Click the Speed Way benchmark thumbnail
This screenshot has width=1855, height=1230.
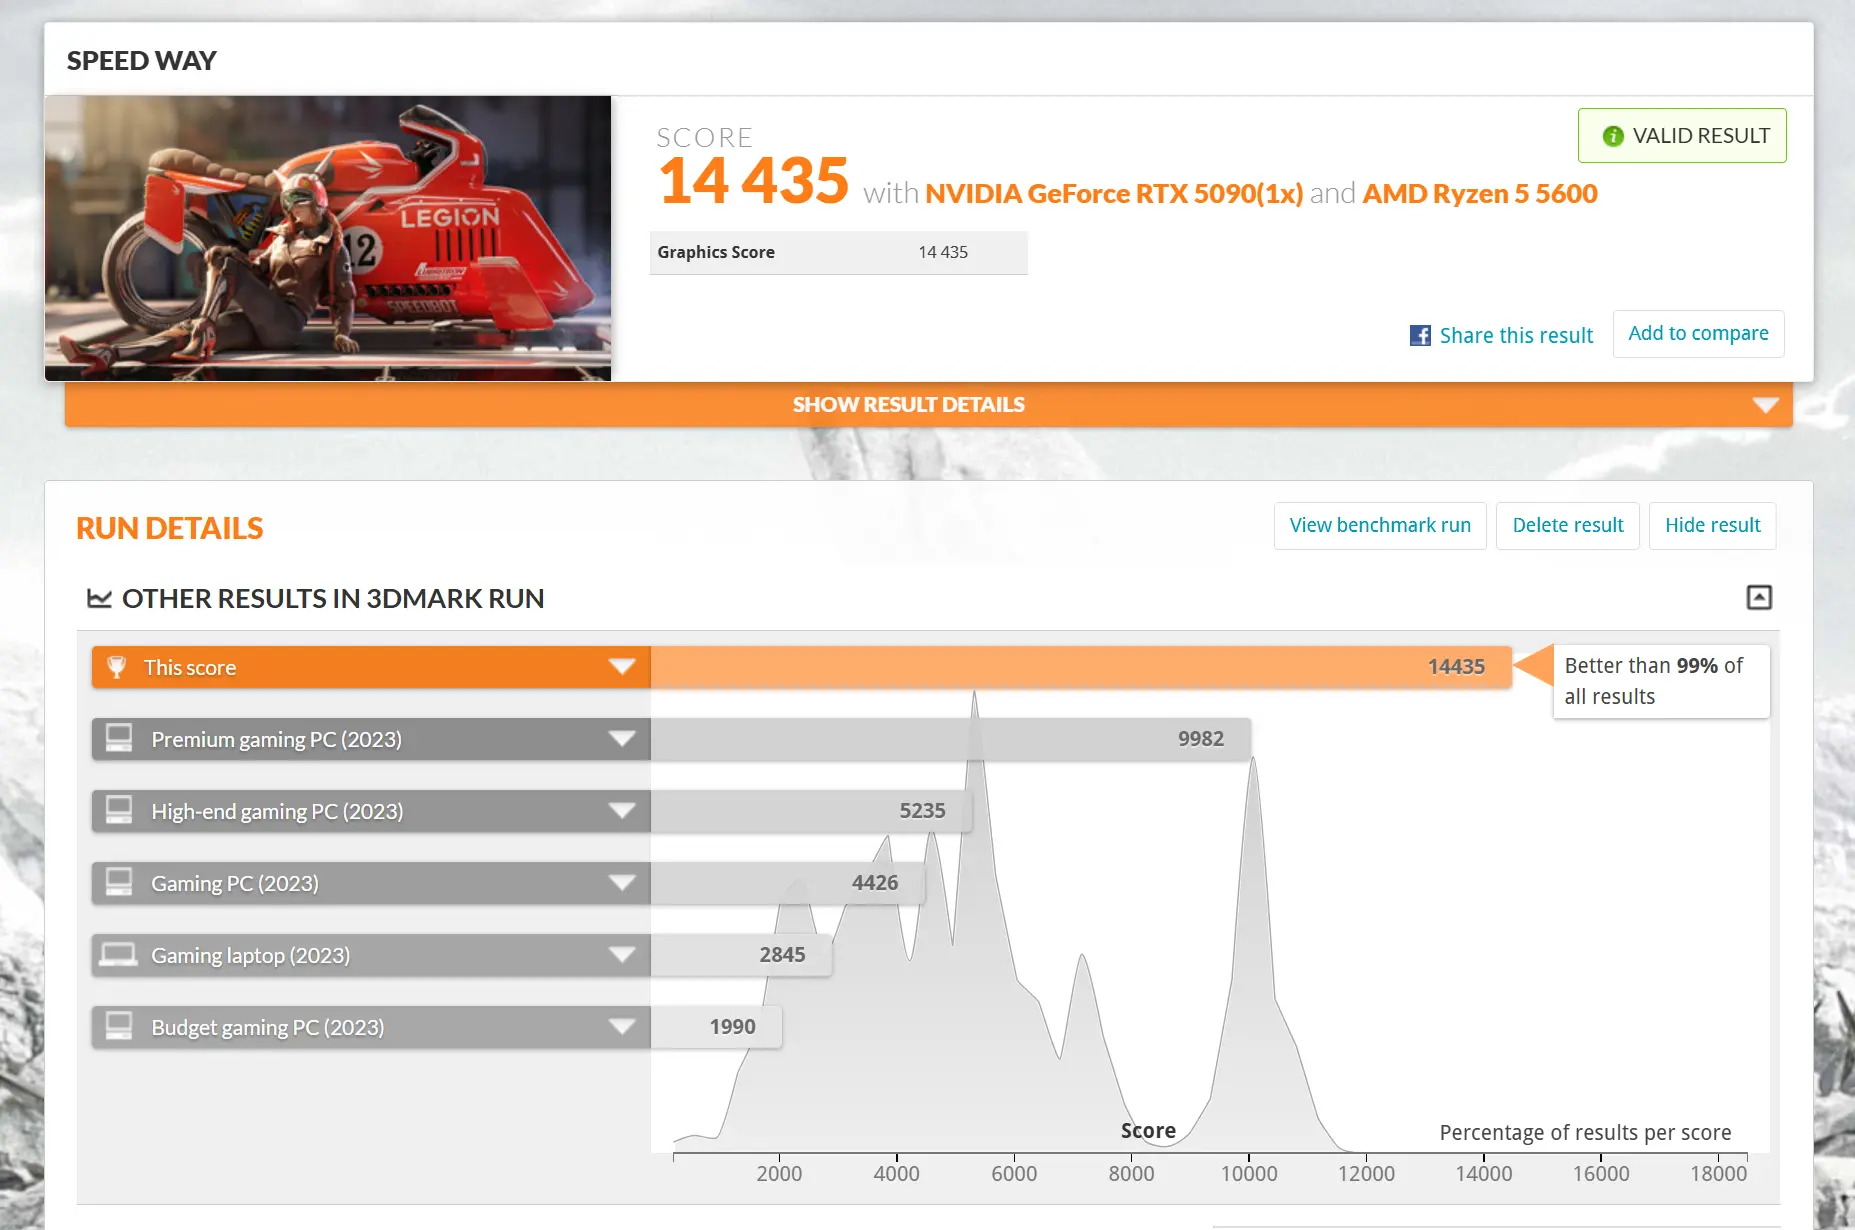coord(328,238)
